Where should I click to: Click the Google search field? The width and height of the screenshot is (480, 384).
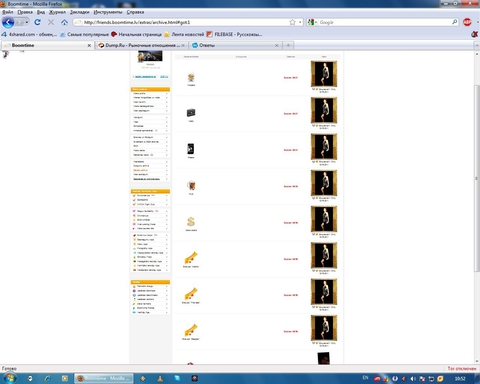click(x=384, y=22)
